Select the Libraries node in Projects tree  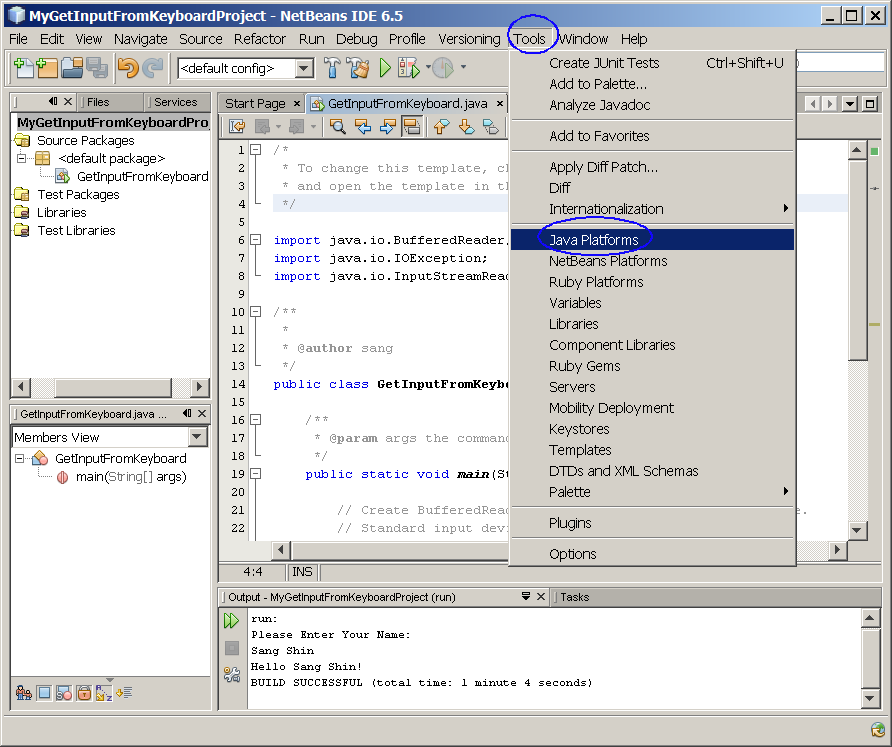[61, 212]
